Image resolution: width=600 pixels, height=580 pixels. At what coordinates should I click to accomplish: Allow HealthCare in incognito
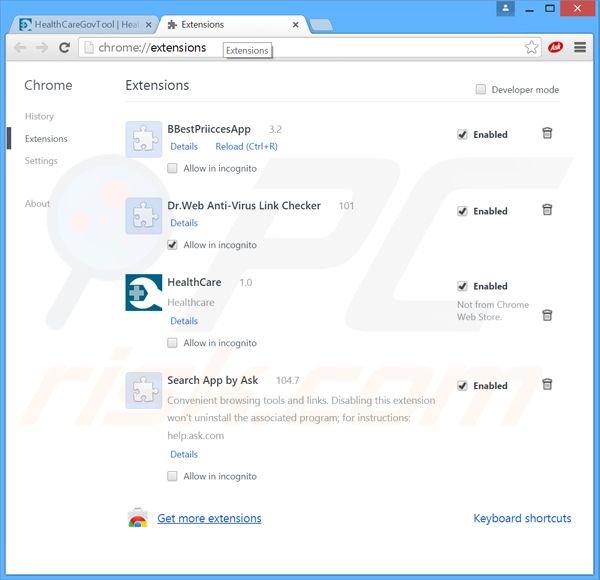[172, 343]
